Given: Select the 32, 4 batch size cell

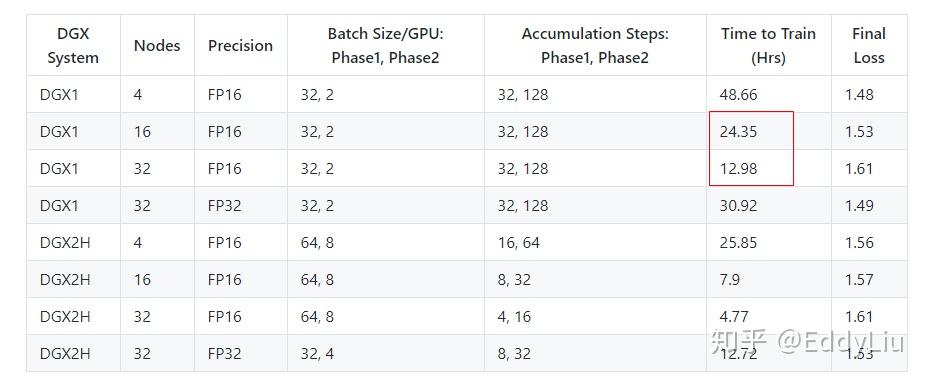Looking at the screenshot, I should pos(317,353).
